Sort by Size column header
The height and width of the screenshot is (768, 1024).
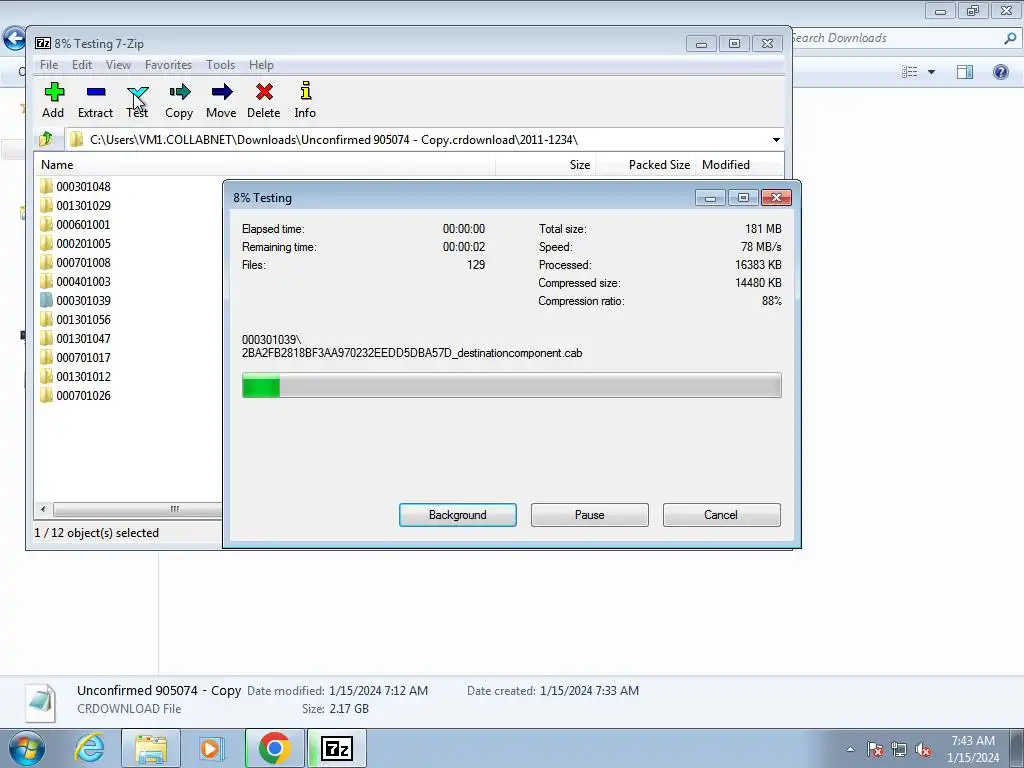tap(545, 165)
